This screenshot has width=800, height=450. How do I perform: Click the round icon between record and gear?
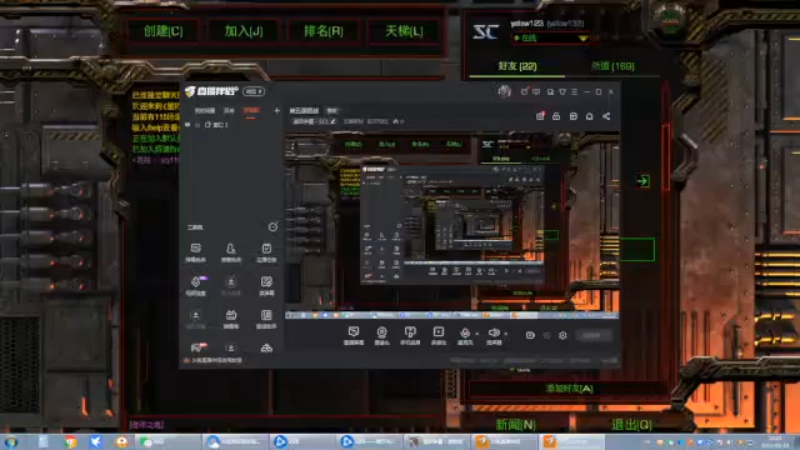pos(546,335)
